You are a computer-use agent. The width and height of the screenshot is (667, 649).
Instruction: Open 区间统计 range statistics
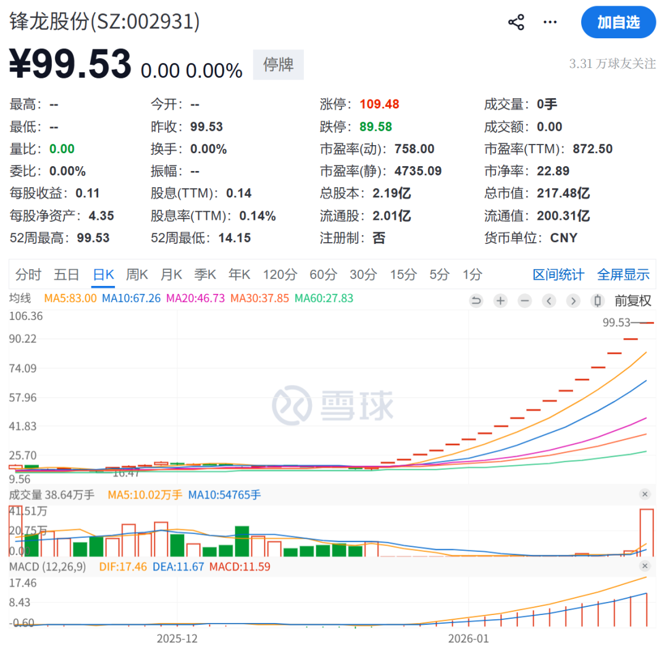[558, 274]
